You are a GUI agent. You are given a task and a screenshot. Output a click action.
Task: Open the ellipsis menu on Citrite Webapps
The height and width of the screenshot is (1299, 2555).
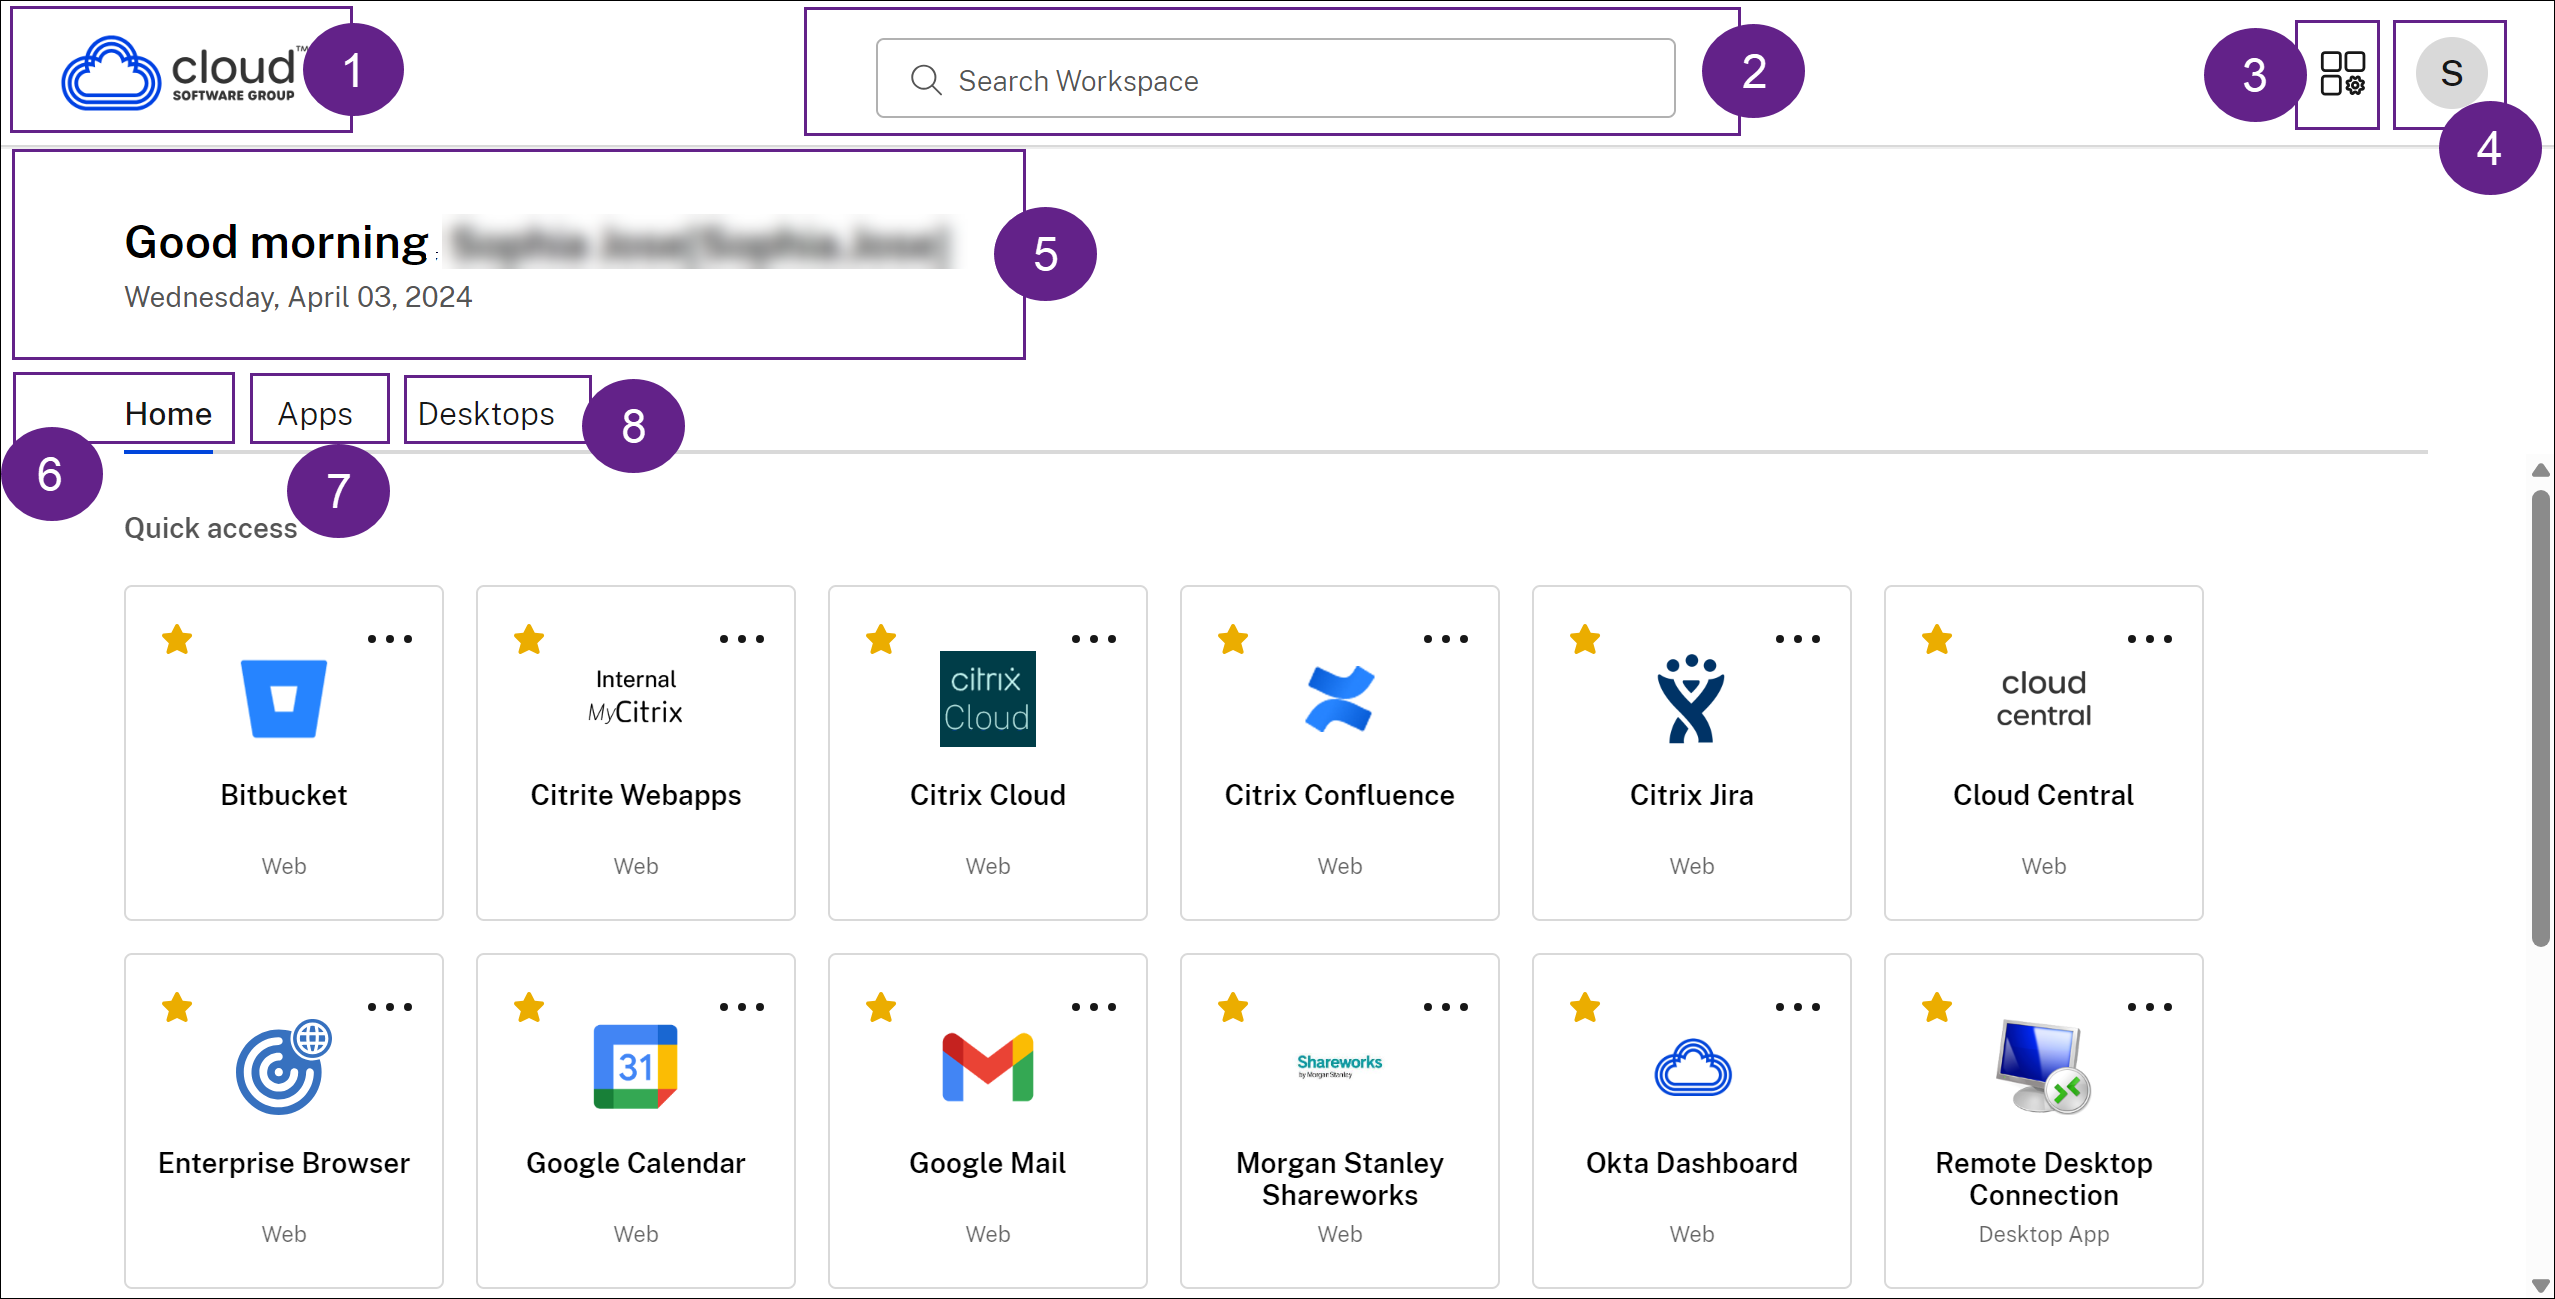743,639
